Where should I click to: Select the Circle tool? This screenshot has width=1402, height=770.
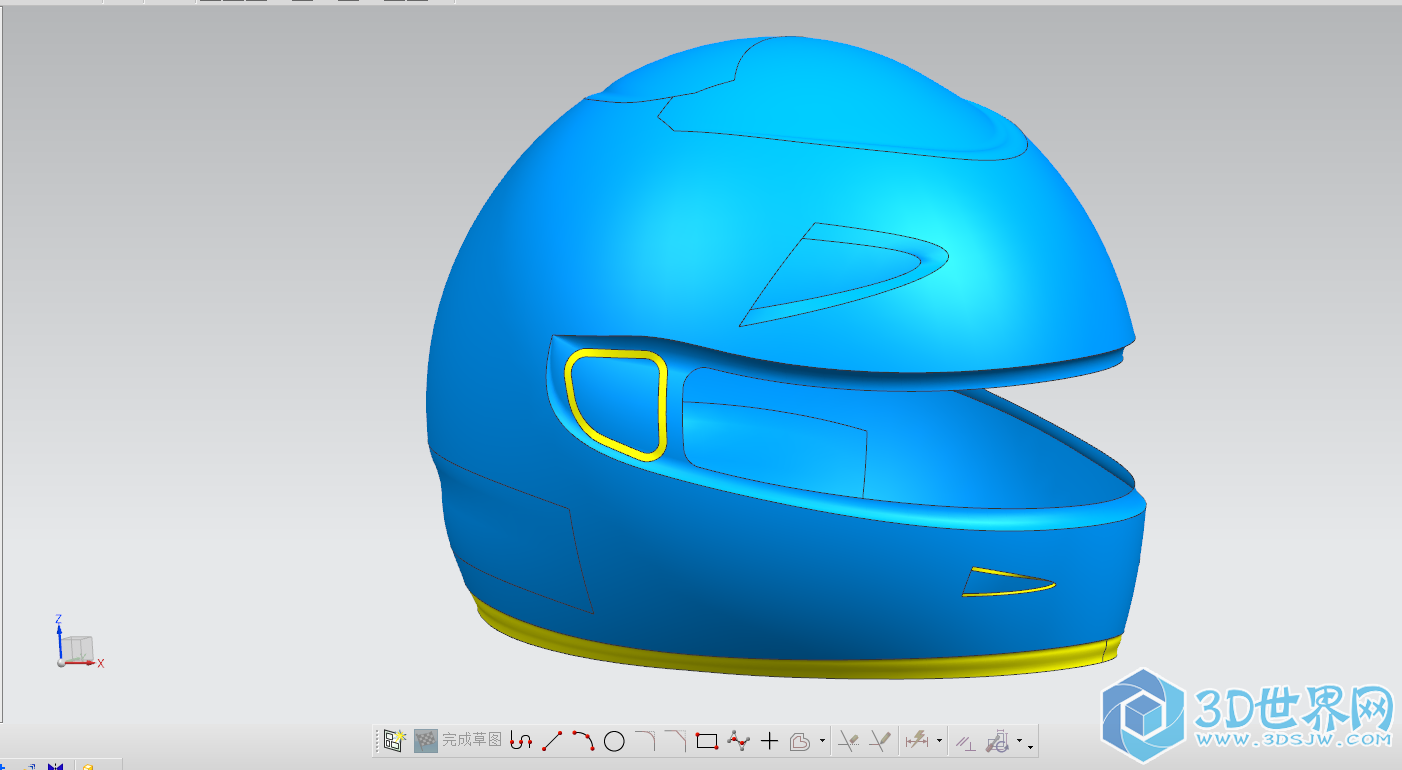point(614,741)
